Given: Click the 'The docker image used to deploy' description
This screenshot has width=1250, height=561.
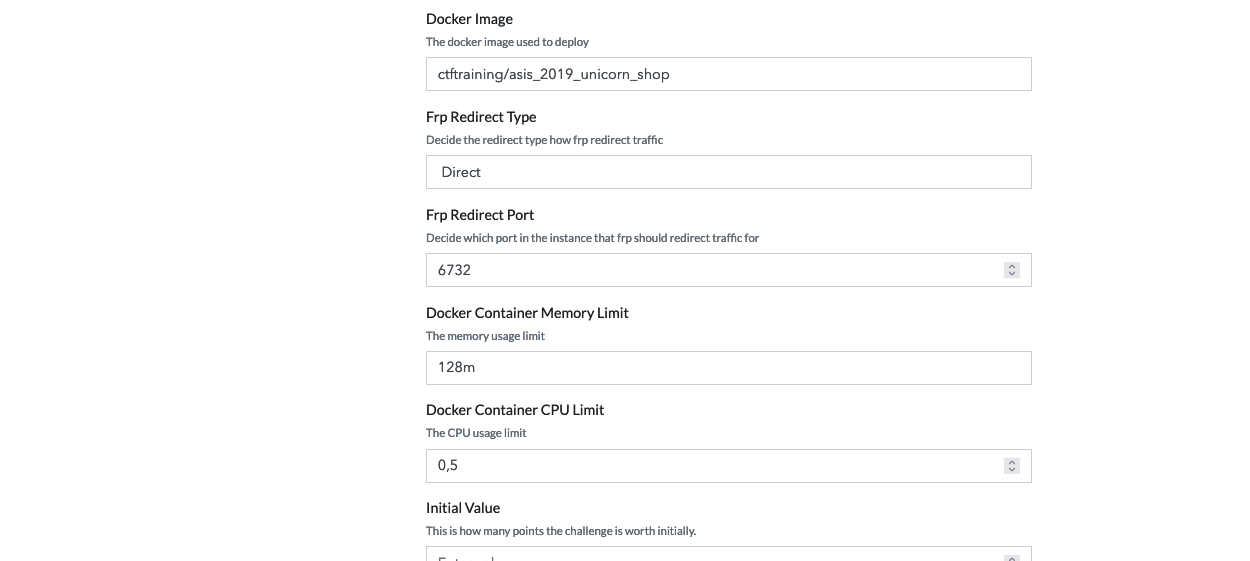Looking at the screenshot, I should tap(507, 42).
